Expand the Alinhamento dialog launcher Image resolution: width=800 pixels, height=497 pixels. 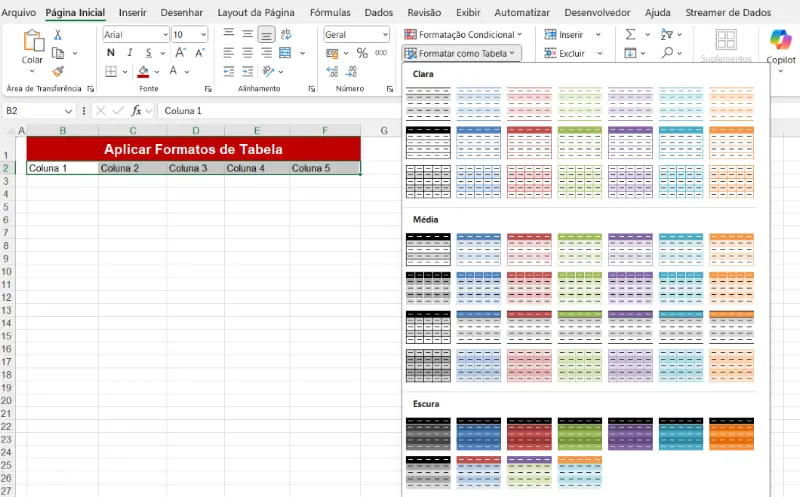[312, 89]
